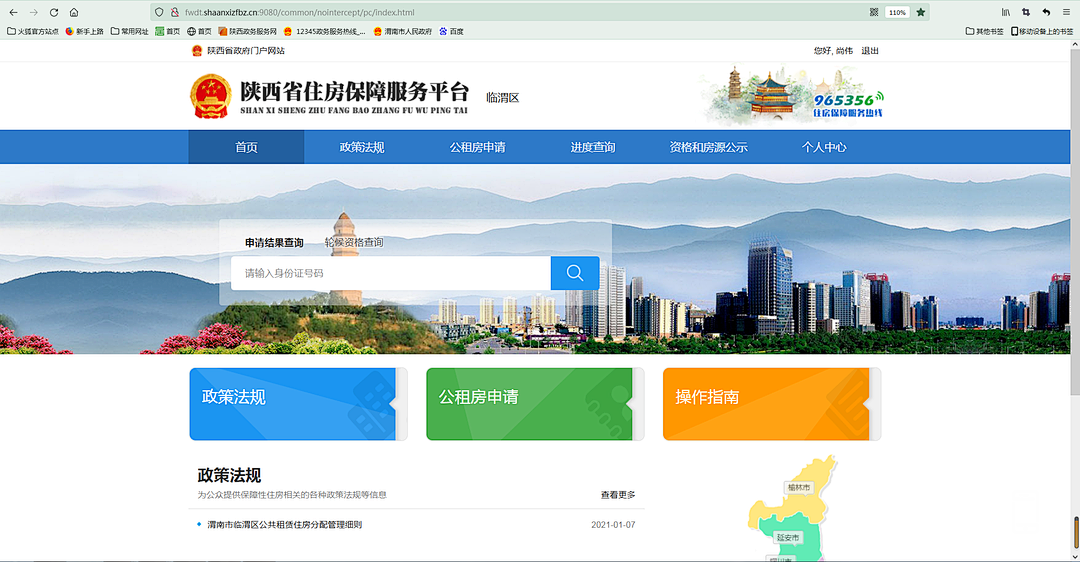1080x562 pixels.
Task: Switch to the 轮候资格查询 tab
Action: tap(353, 242)
